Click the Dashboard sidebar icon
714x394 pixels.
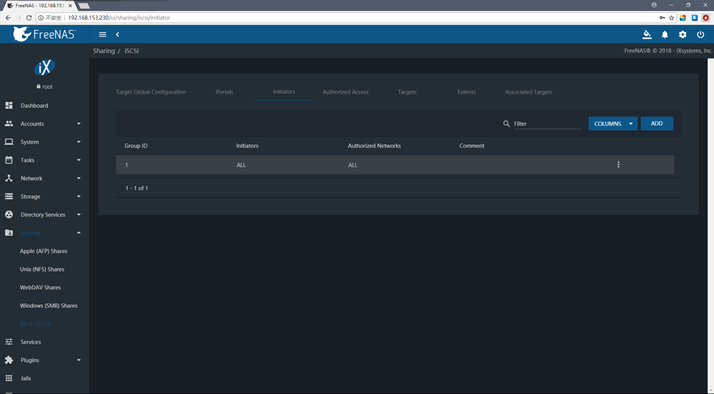click(x=9, y=105)
